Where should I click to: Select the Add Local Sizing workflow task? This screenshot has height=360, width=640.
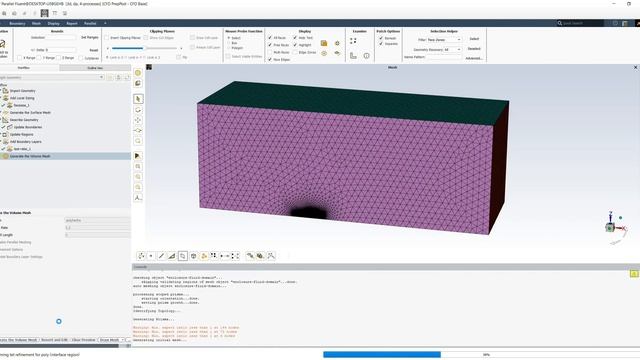tap(22, 98)
